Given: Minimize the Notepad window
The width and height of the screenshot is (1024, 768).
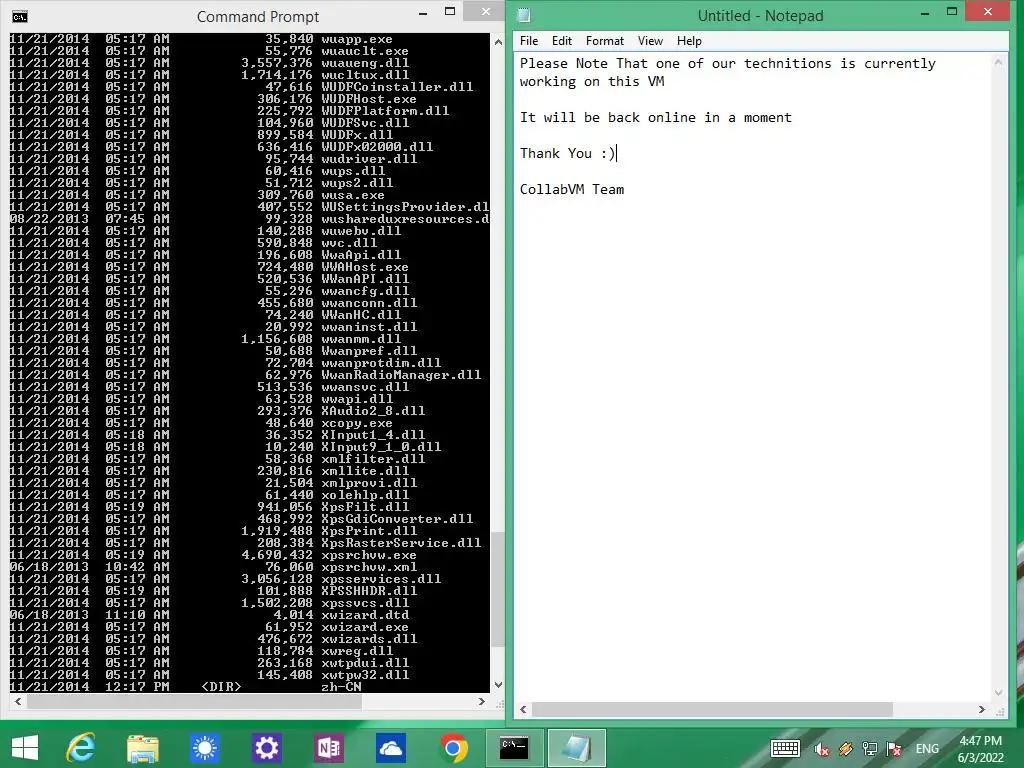Looking at the screenshot, I should 925,12.
